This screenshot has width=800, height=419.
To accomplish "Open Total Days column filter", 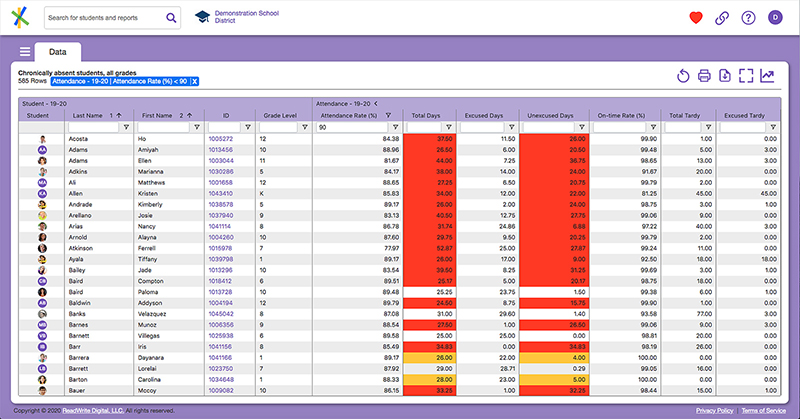I will tap(449, 128).
